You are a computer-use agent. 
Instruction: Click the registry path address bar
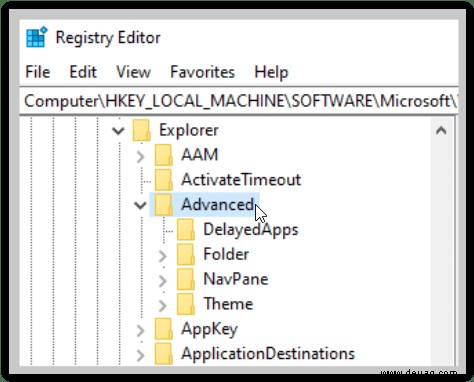coord(239,101)
